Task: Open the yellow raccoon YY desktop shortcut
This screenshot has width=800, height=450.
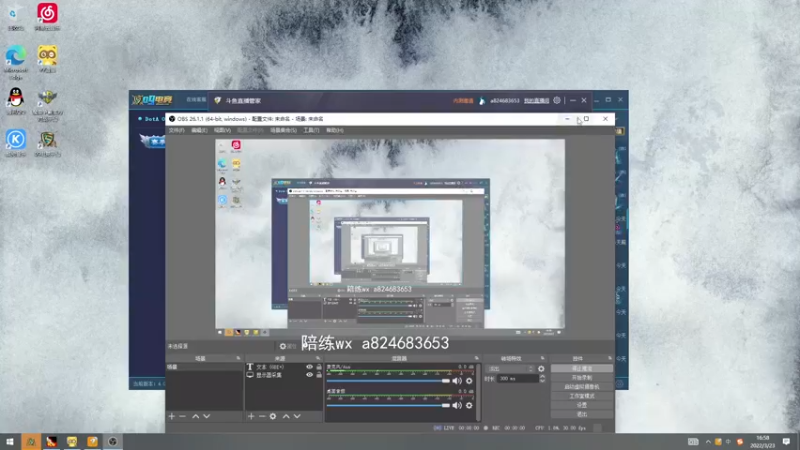Action: tap(47, 56)
